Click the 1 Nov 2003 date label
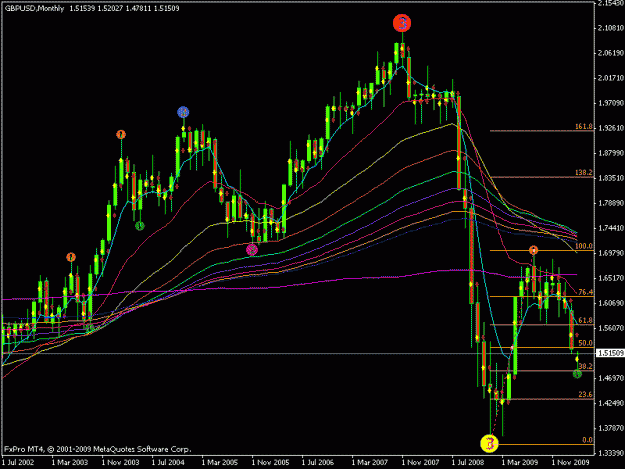Viewport: 625px width, 469px height. [120, 462]
